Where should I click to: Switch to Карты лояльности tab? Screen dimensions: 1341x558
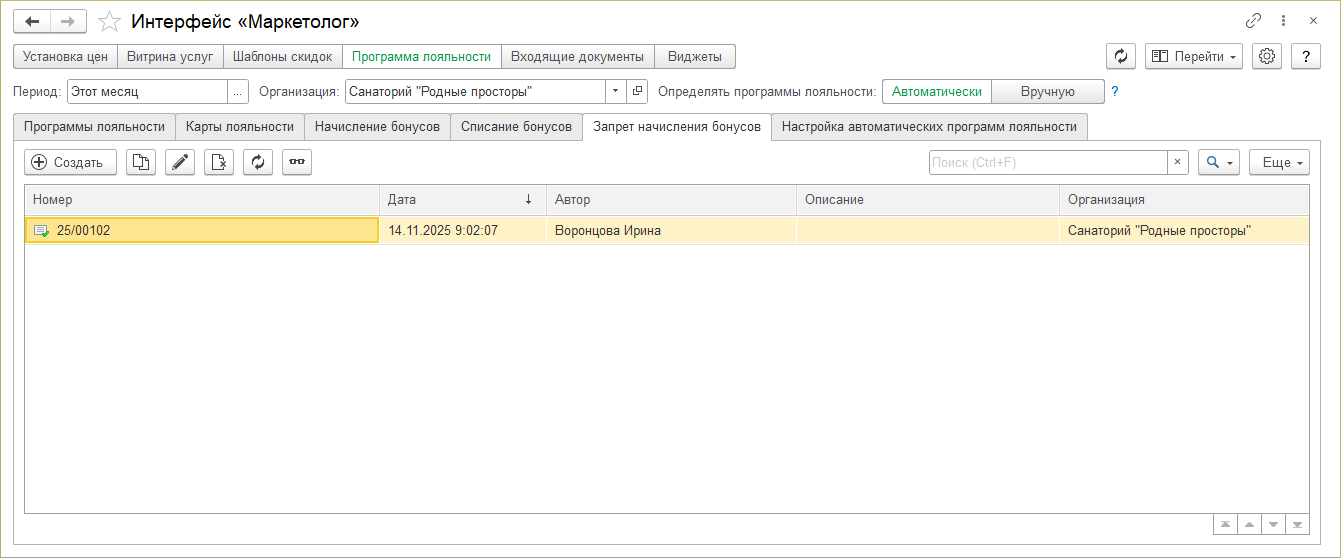pos(240,127)
